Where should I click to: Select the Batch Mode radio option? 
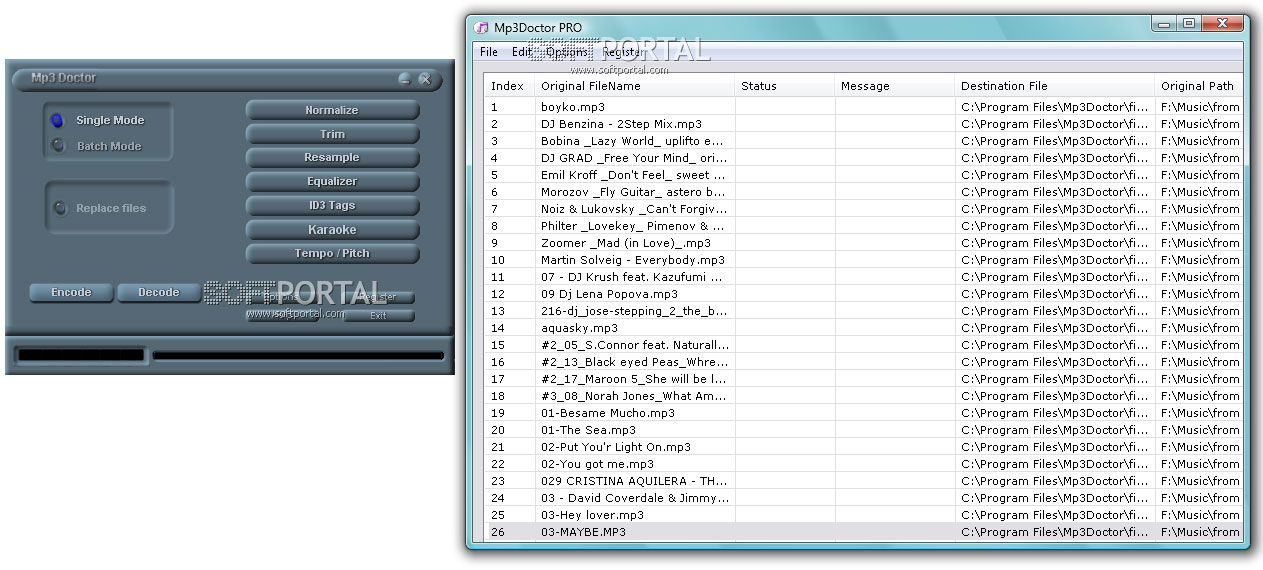coord(57,146)
